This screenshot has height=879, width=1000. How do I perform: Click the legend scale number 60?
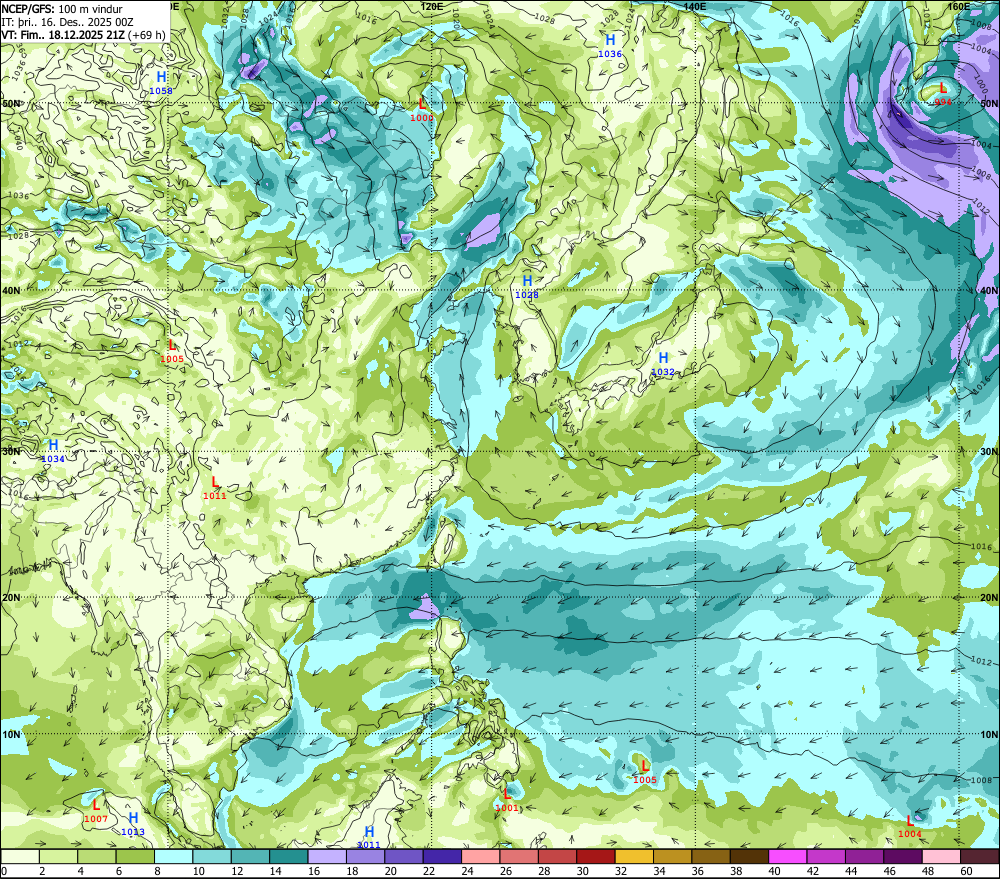[966, 871]
